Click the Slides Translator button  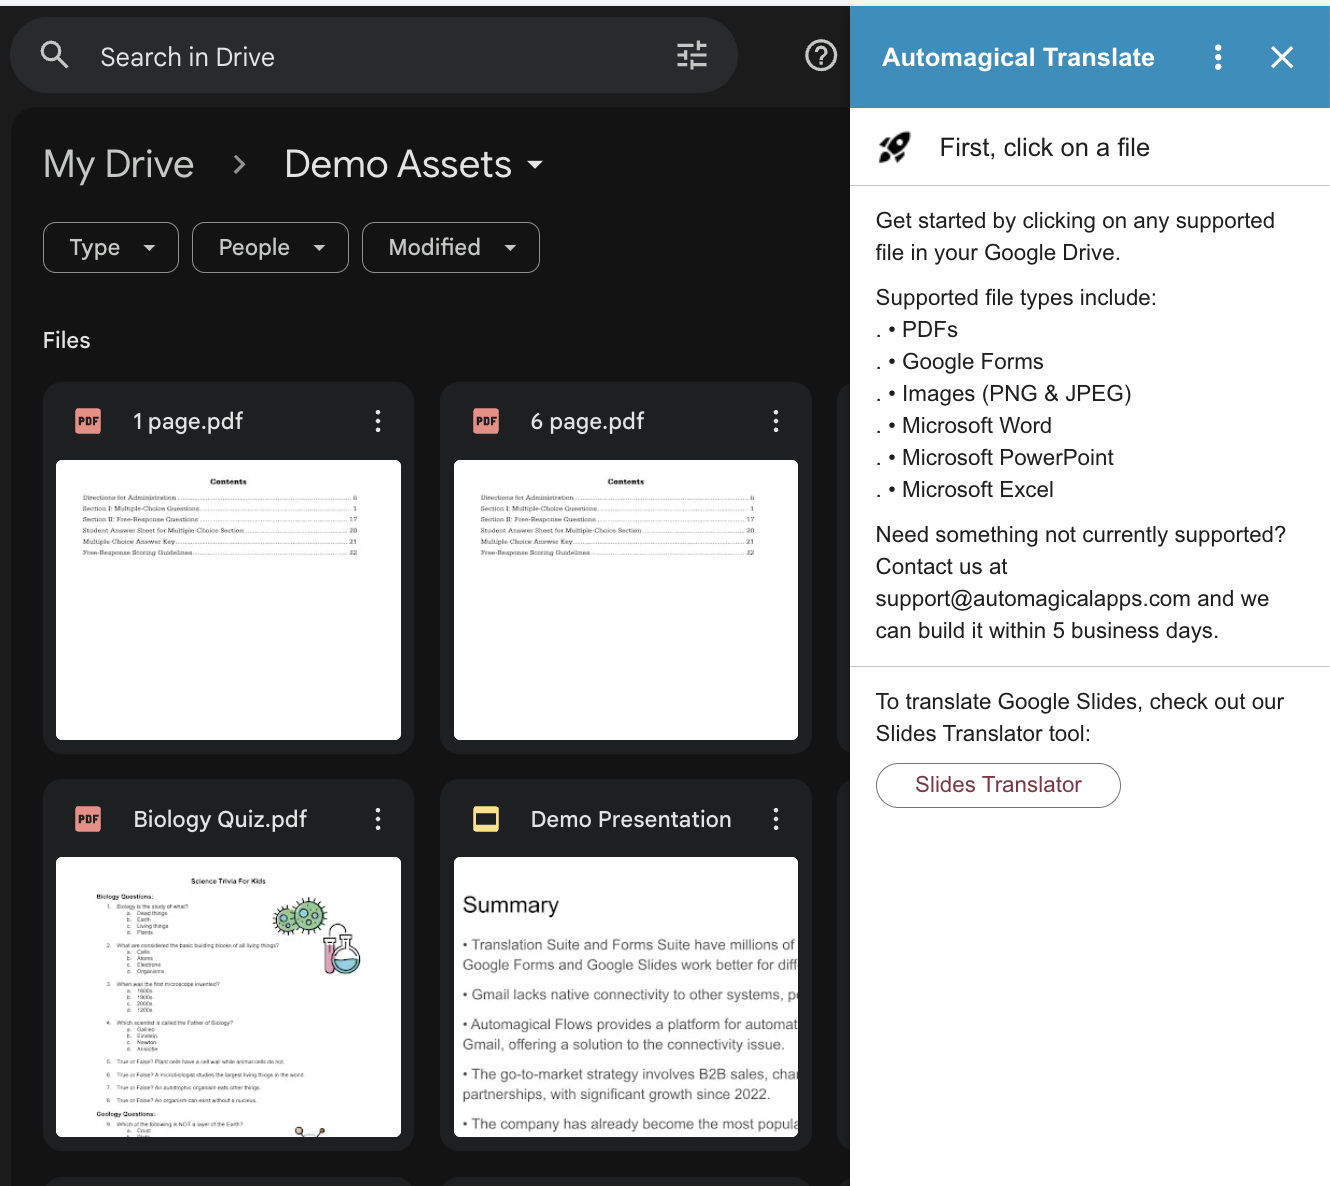(997, 785)
